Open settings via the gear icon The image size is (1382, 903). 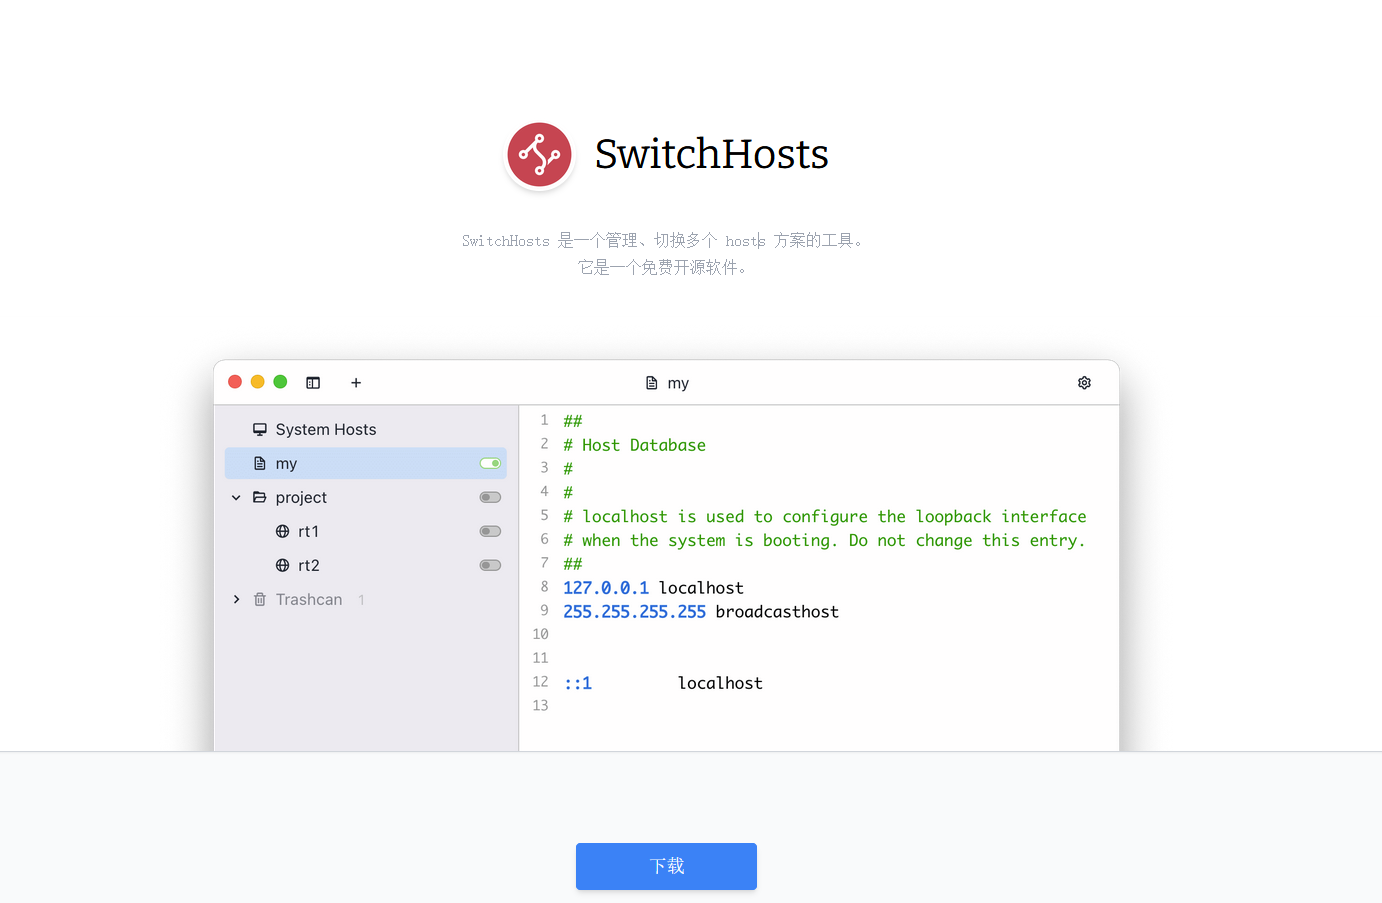1084,383
